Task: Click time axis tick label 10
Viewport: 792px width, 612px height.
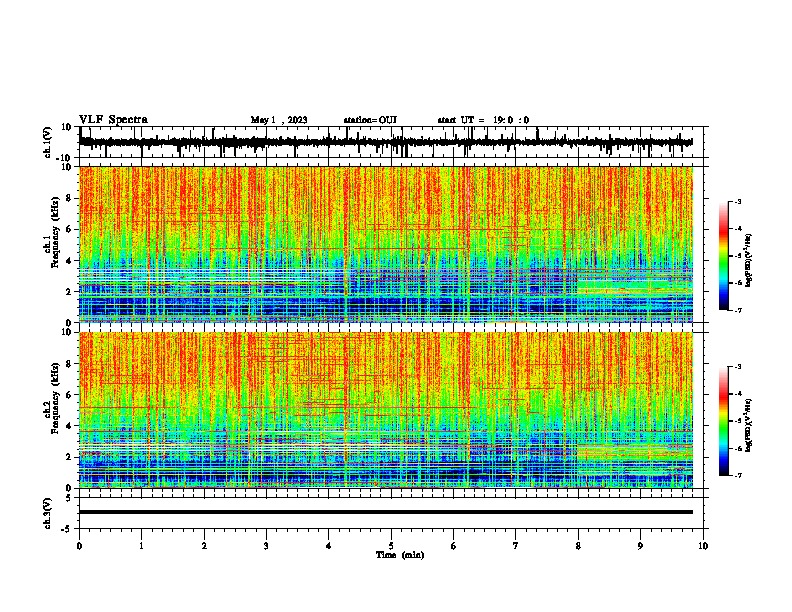Action: point(703,546)
